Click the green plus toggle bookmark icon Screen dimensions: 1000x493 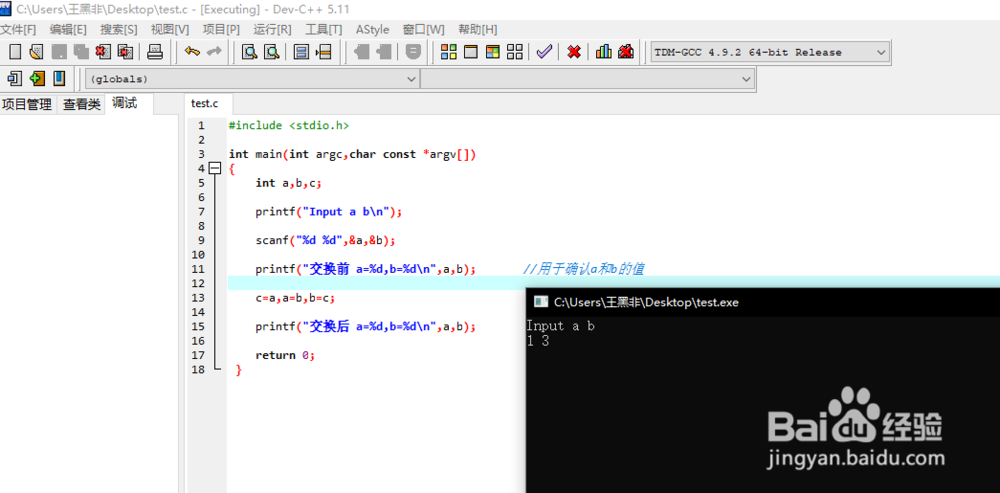[x=37, y=78]
